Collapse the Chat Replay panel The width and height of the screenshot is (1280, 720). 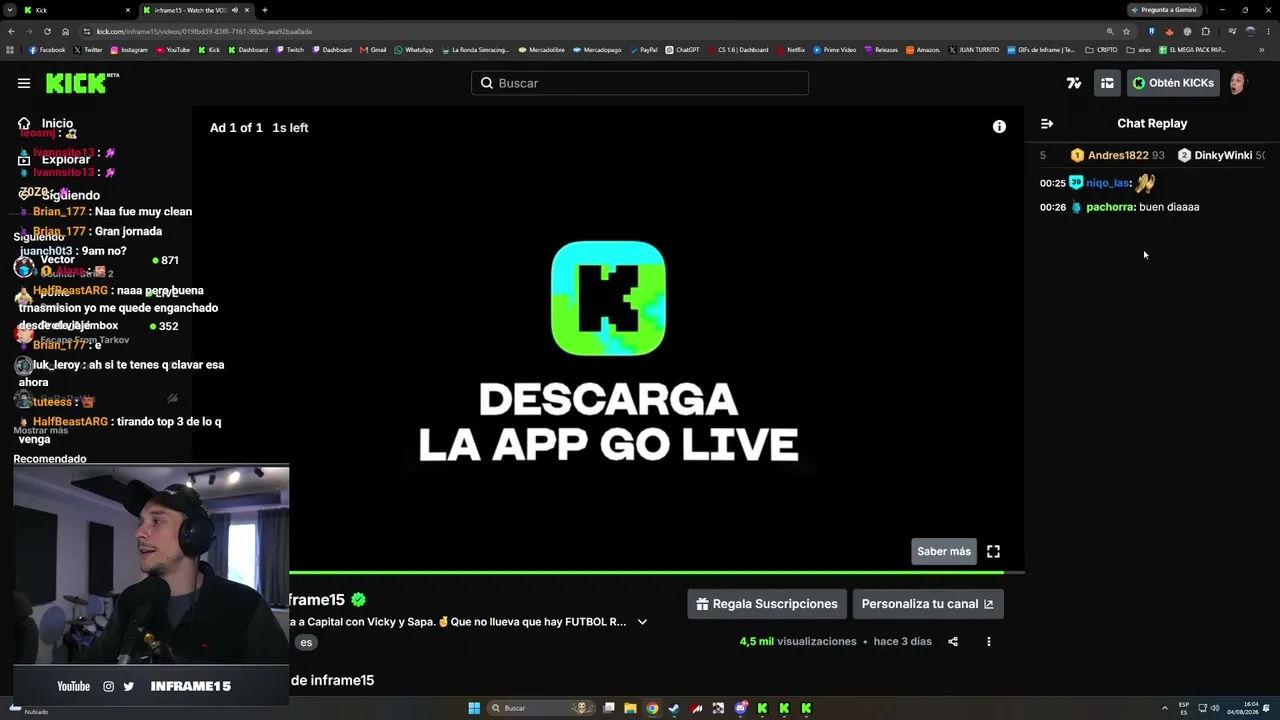(x=1047, y=124)
